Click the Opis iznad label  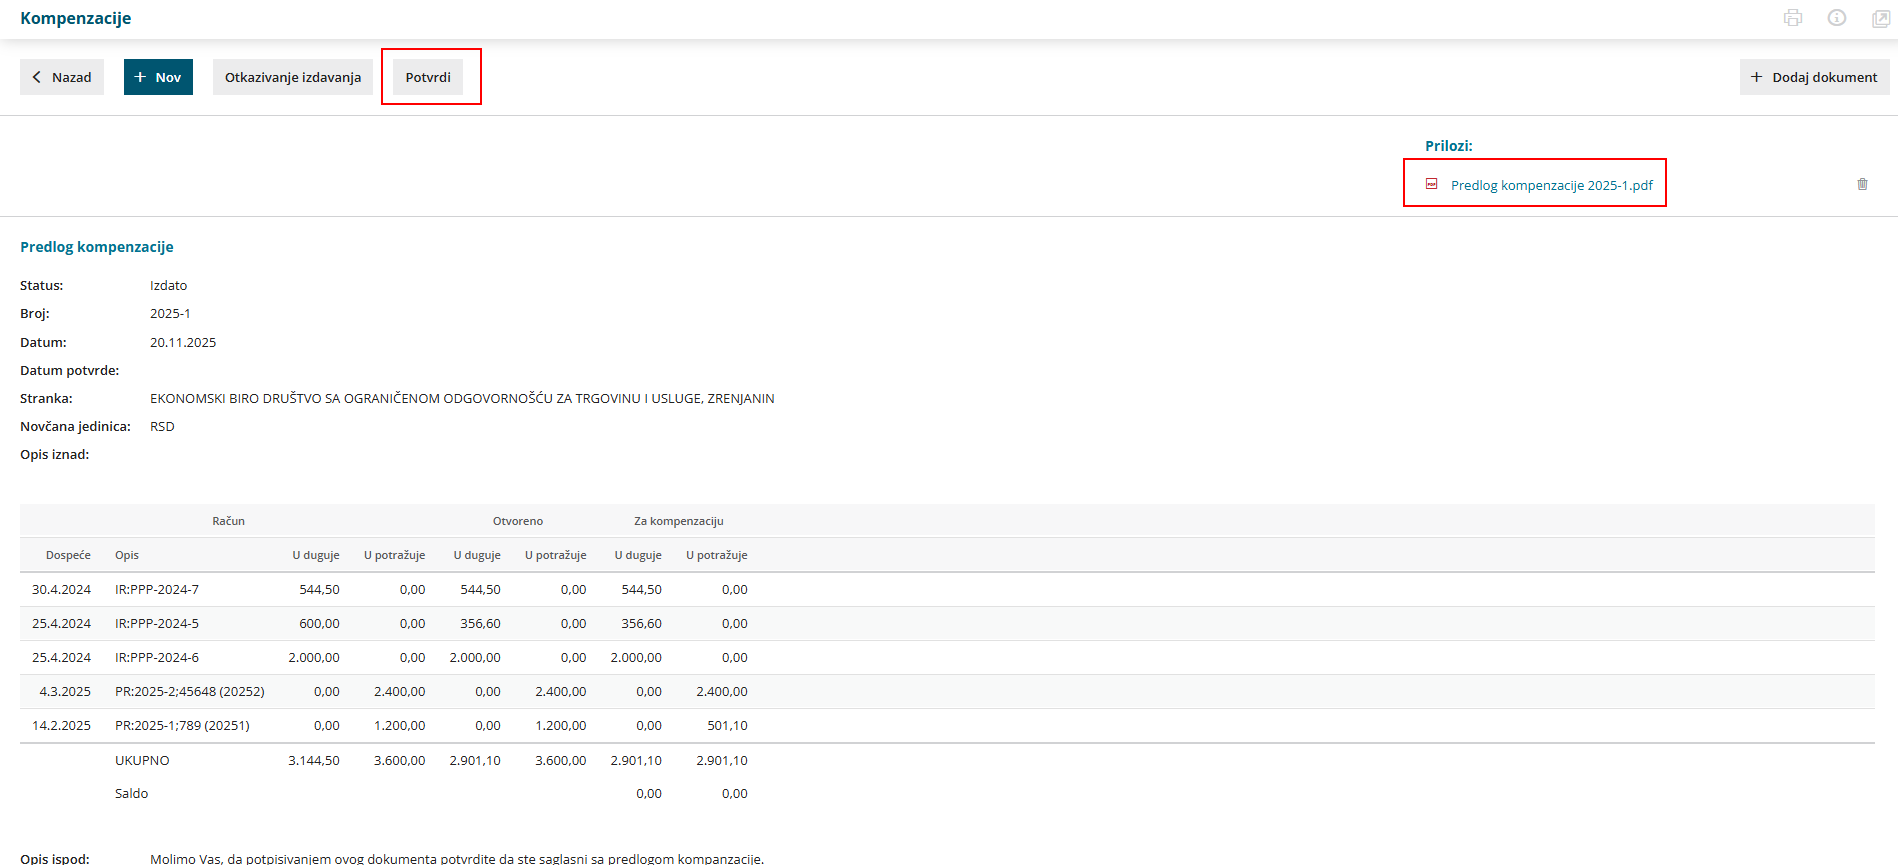pos(55,454)
